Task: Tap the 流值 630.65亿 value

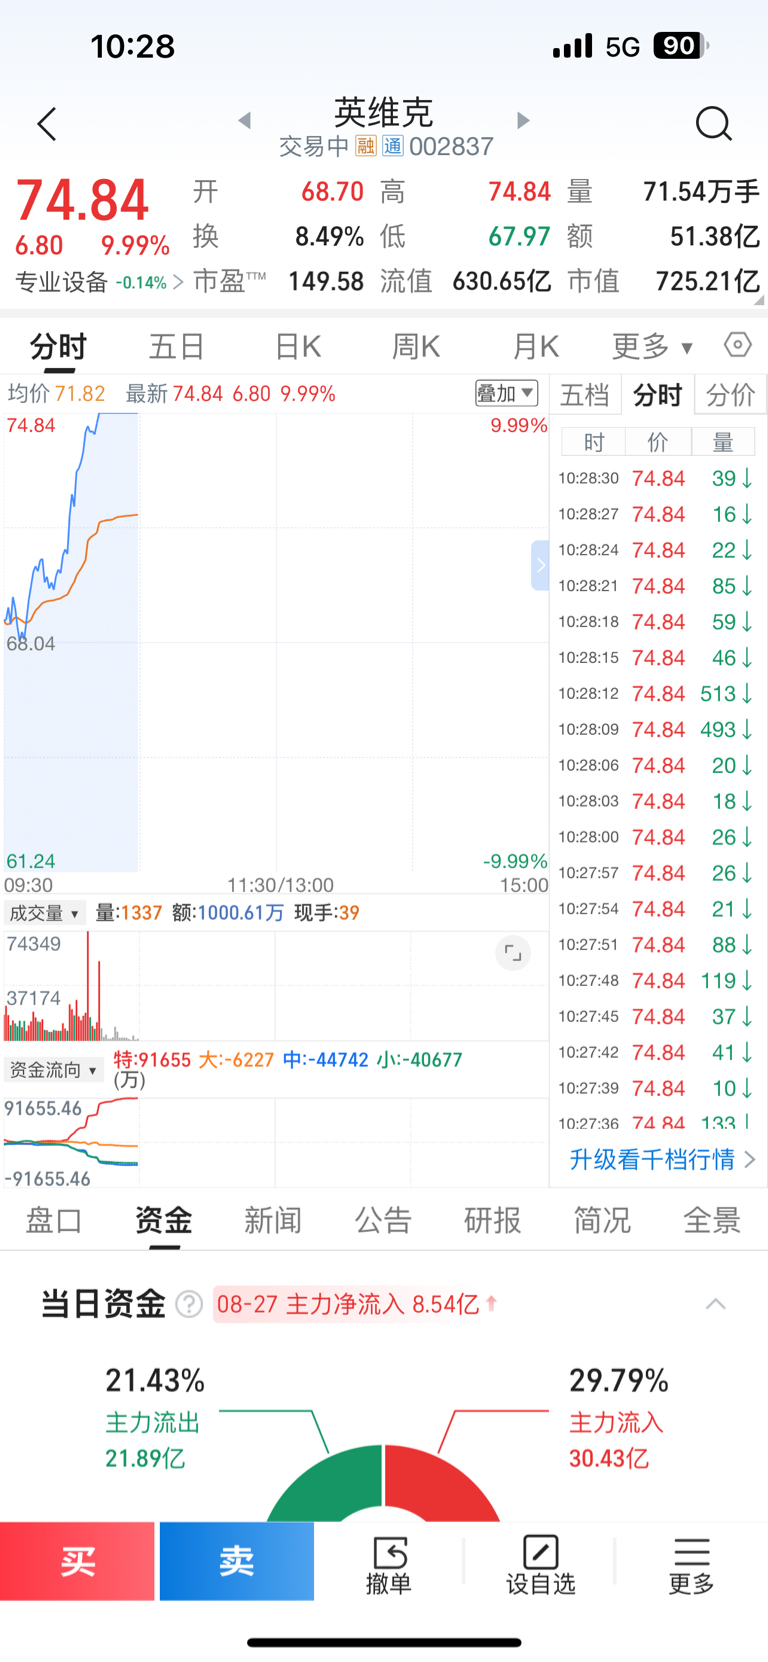Action: tap(502, 281)
